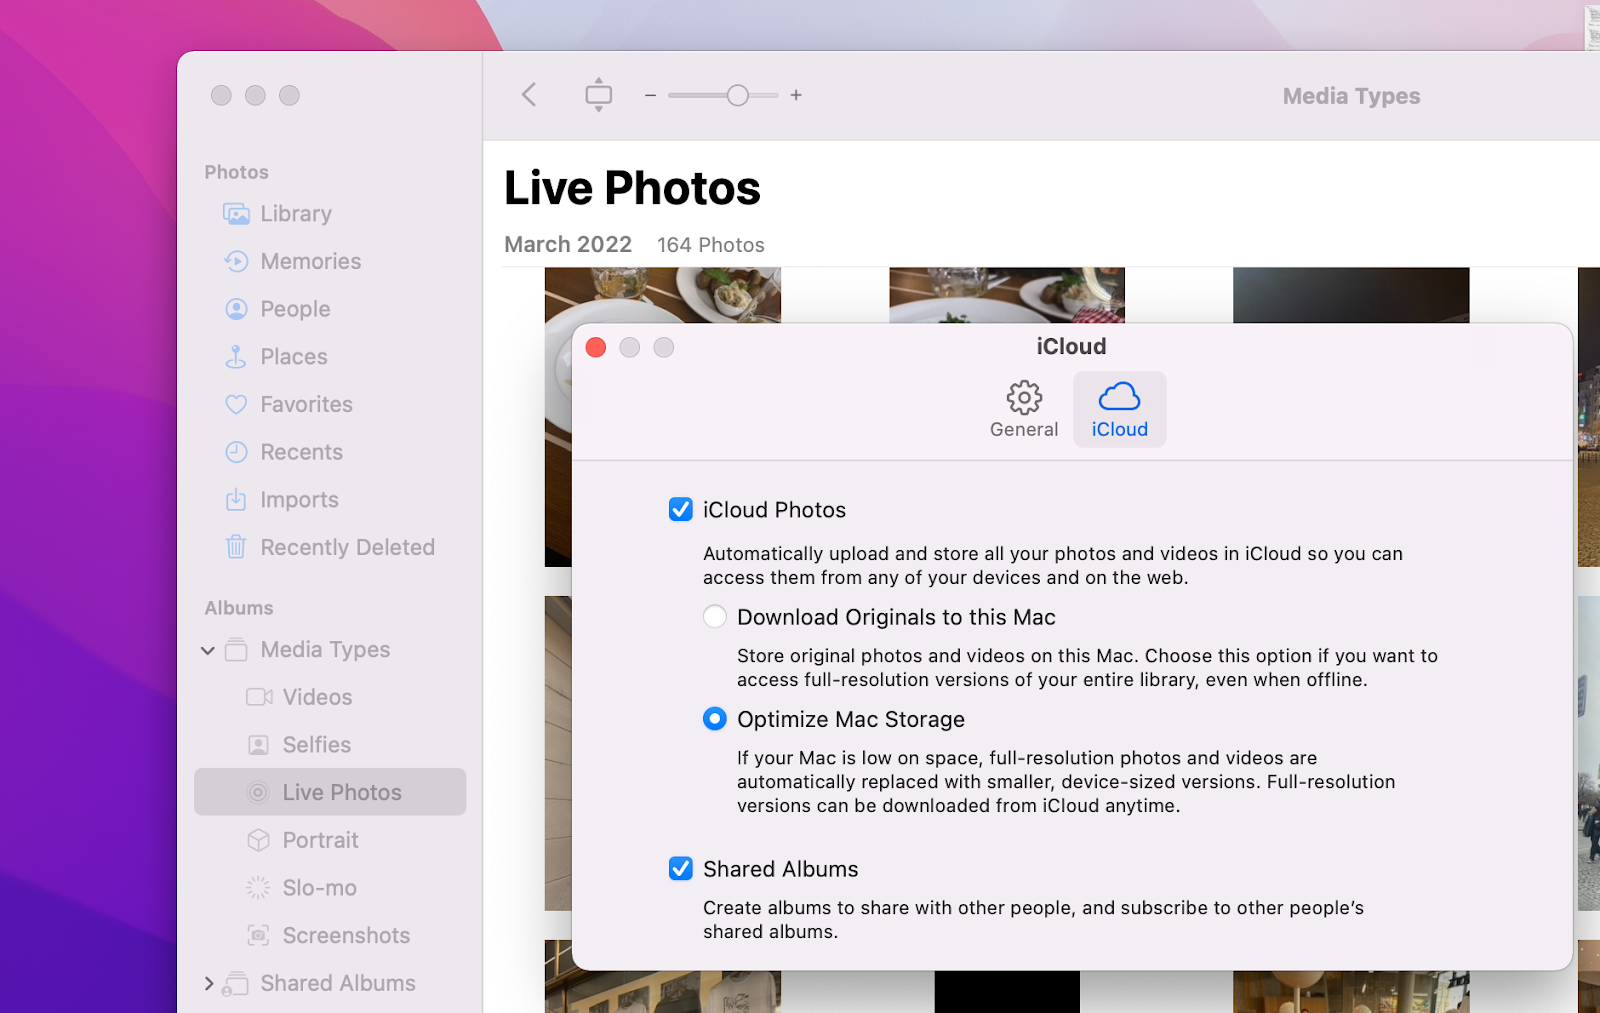Open the second food photo thumbnail
1600x1013 pixels.
[1006, 295]
